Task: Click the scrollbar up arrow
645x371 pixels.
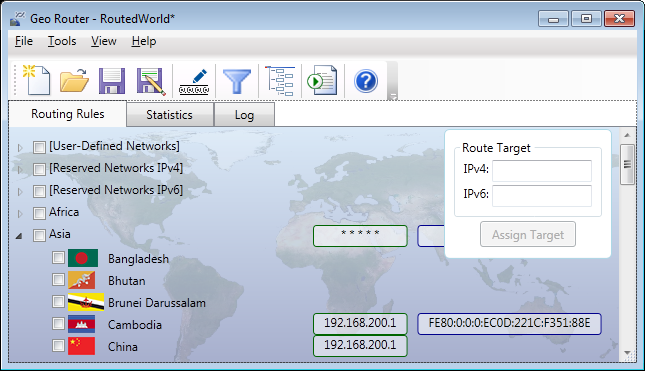Action: (x=627, y=135)
